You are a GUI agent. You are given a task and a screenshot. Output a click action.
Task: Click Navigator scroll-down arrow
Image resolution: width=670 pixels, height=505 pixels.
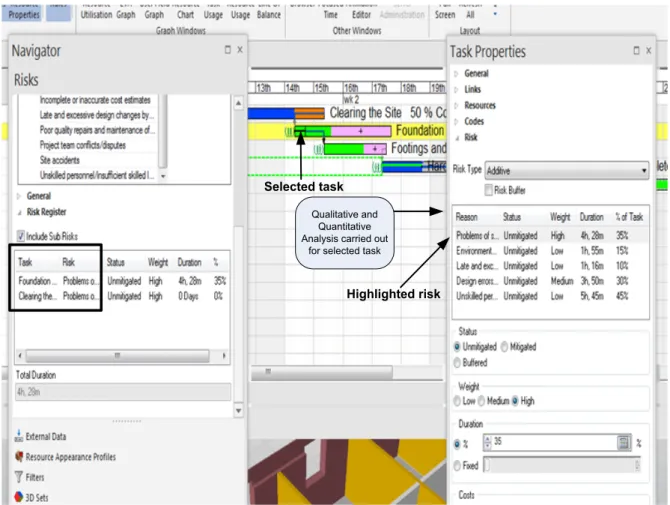238,411
